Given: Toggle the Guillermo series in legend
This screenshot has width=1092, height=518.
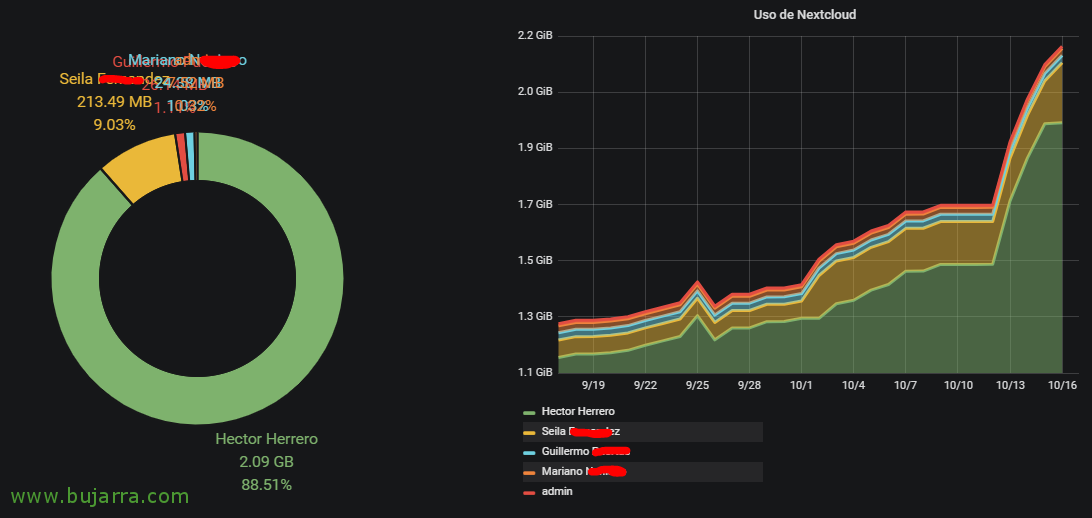Looking at the screenshot, I should 586,451.
